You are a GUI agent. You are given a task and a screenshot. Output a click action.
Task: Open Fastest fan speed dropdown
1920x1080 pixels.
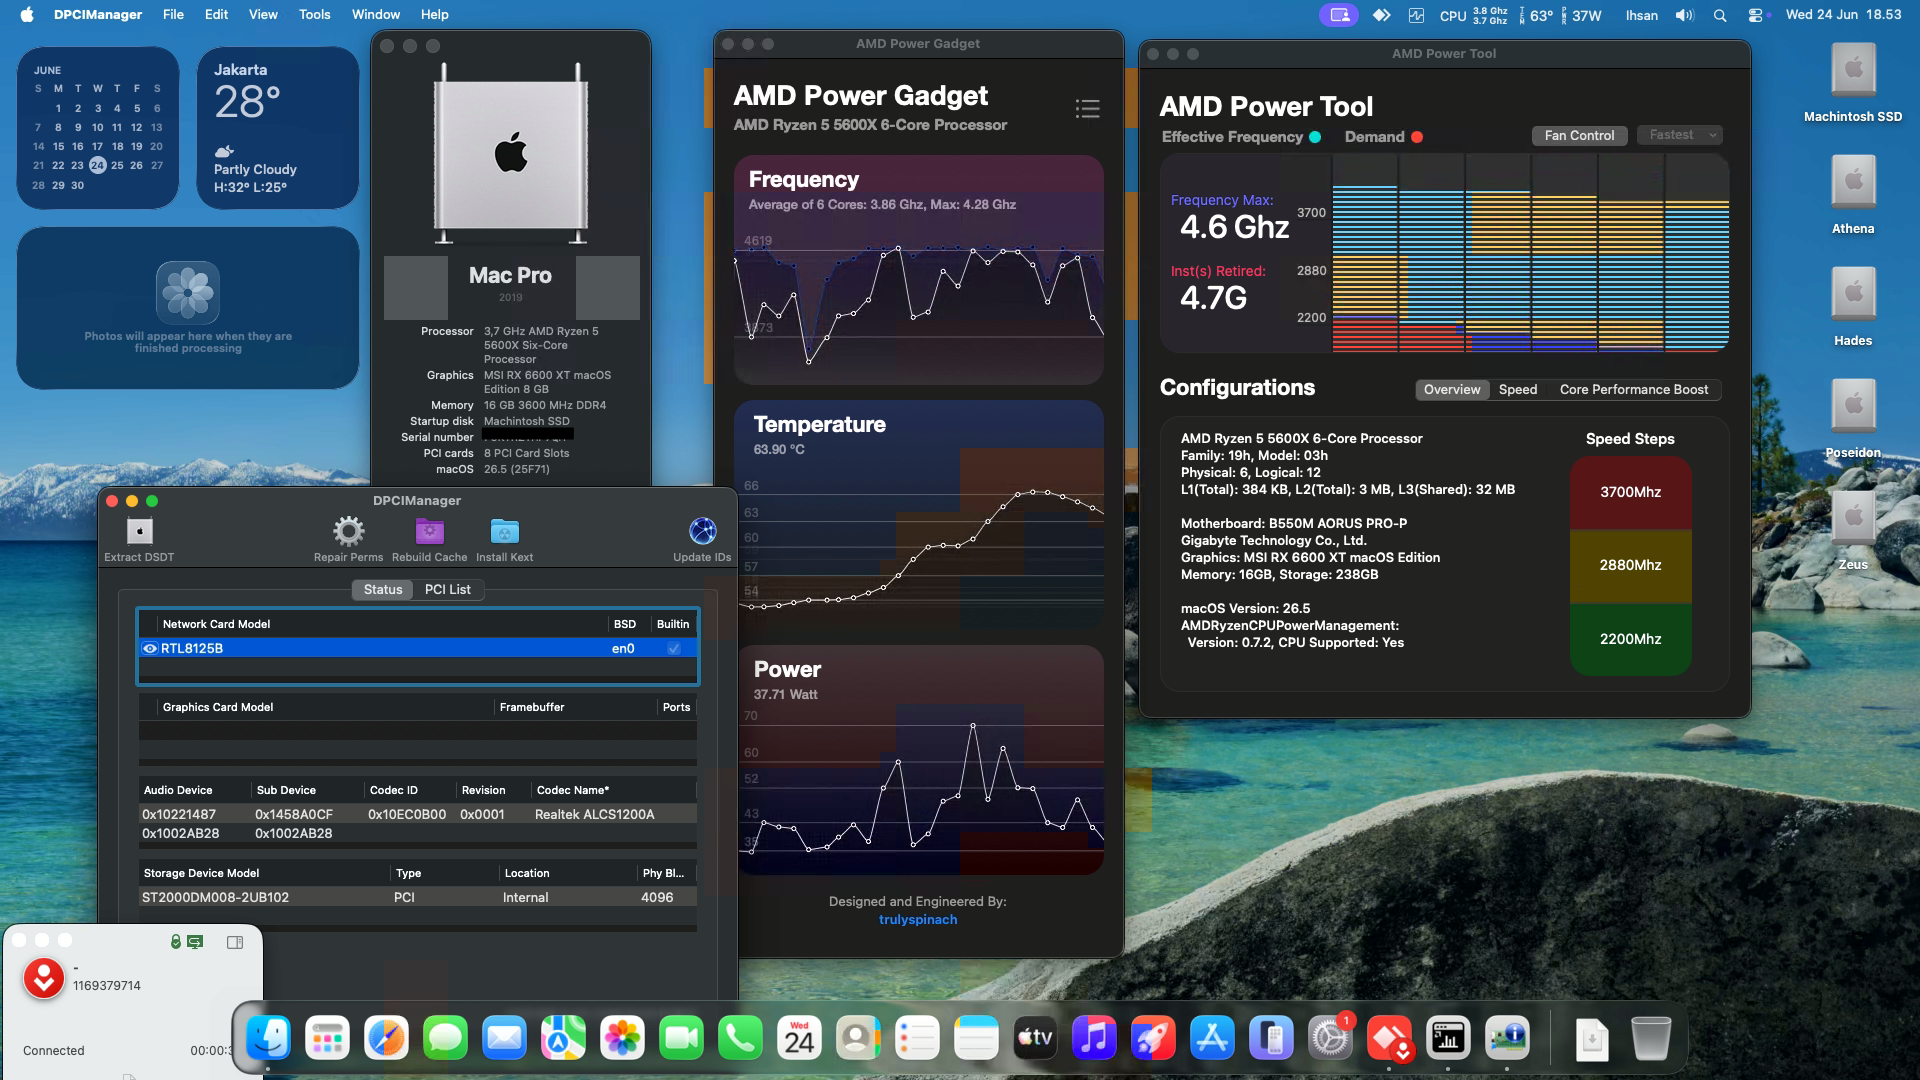click(1680, 135)
